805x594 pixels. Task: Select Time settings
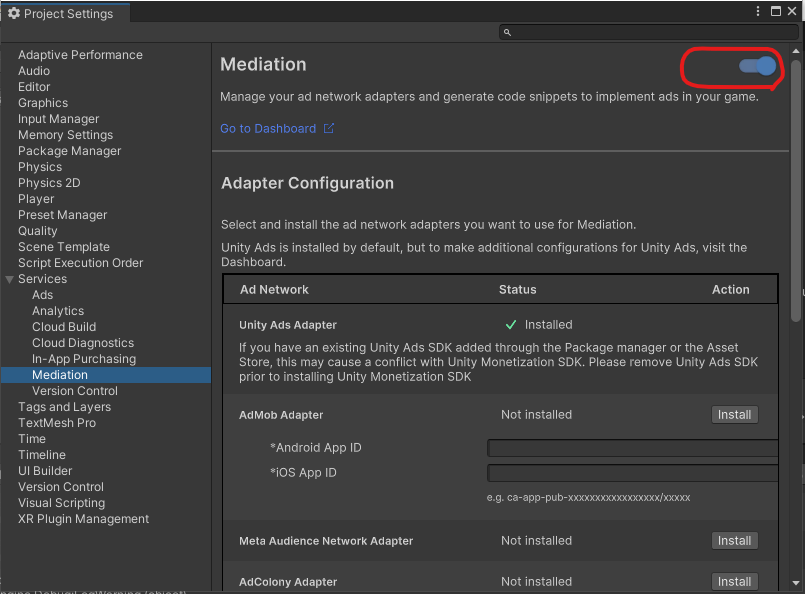32,439
